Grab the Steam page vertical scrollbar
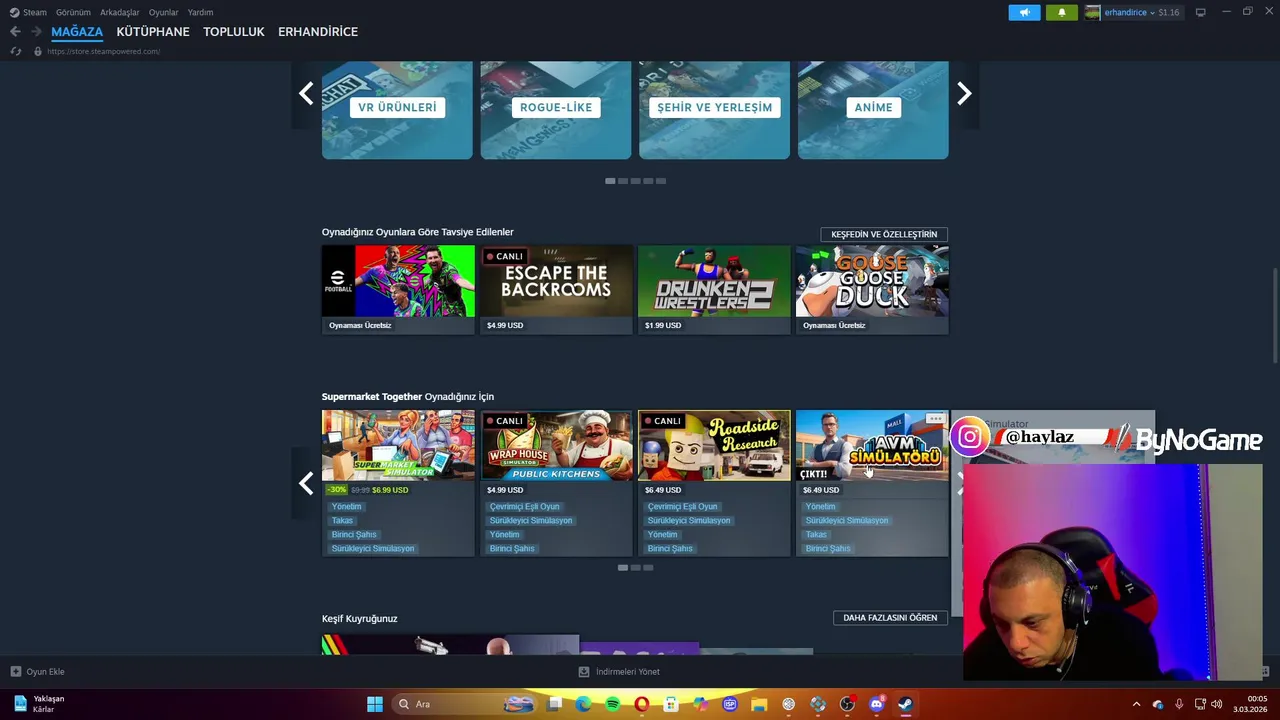This screenshot has height=720, width=1280. 1274,316
